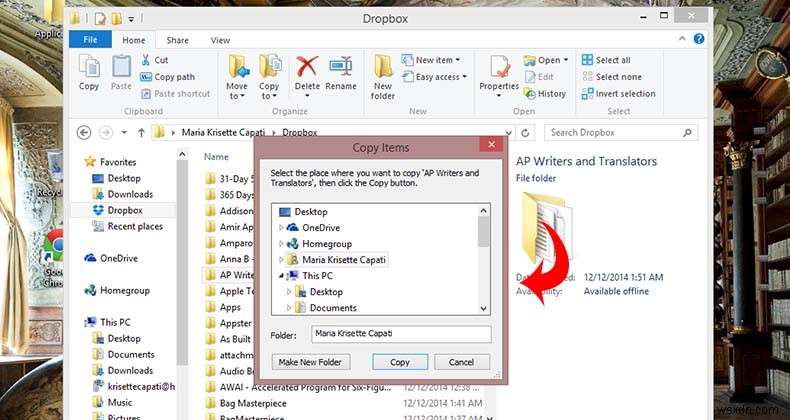Switch to the Share ribbon tab
790x420 pixels.
[x=177, y=40]
